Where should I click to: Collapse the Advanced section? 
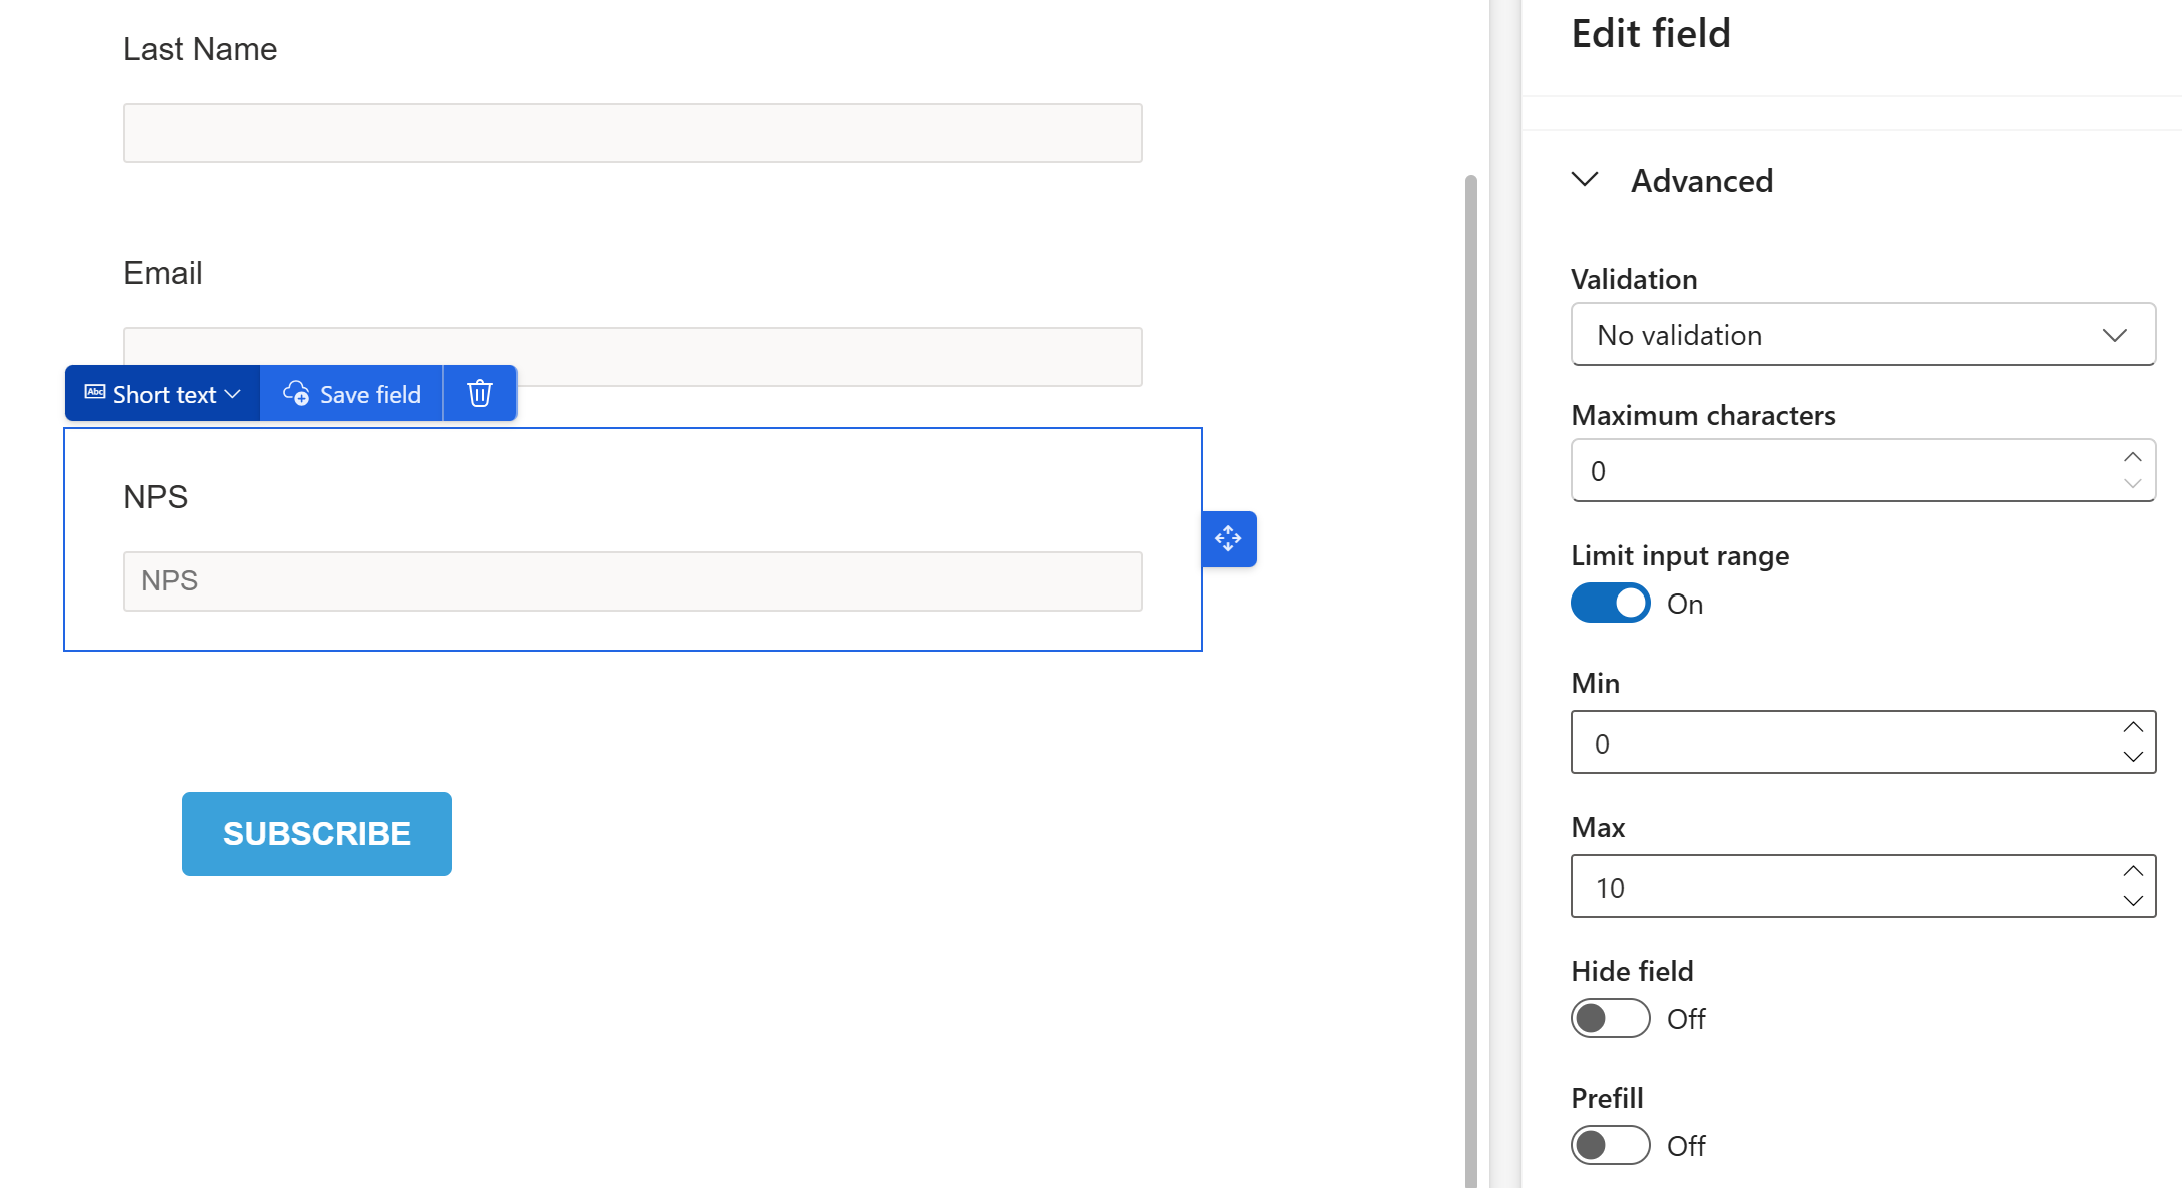tap(1585, 180)
